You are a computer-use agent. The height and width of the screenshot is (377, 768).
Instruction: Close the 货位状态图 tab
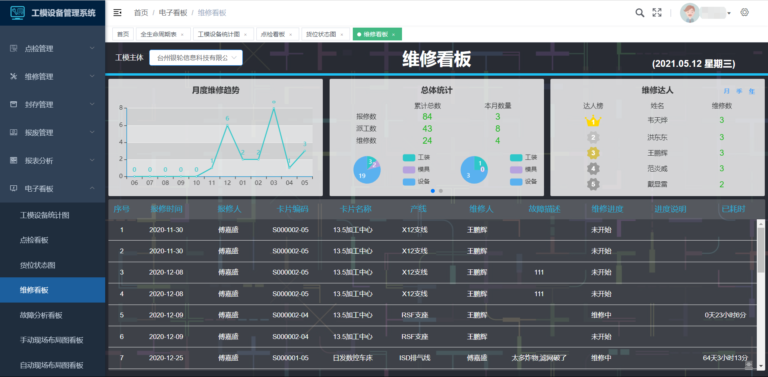341,35
